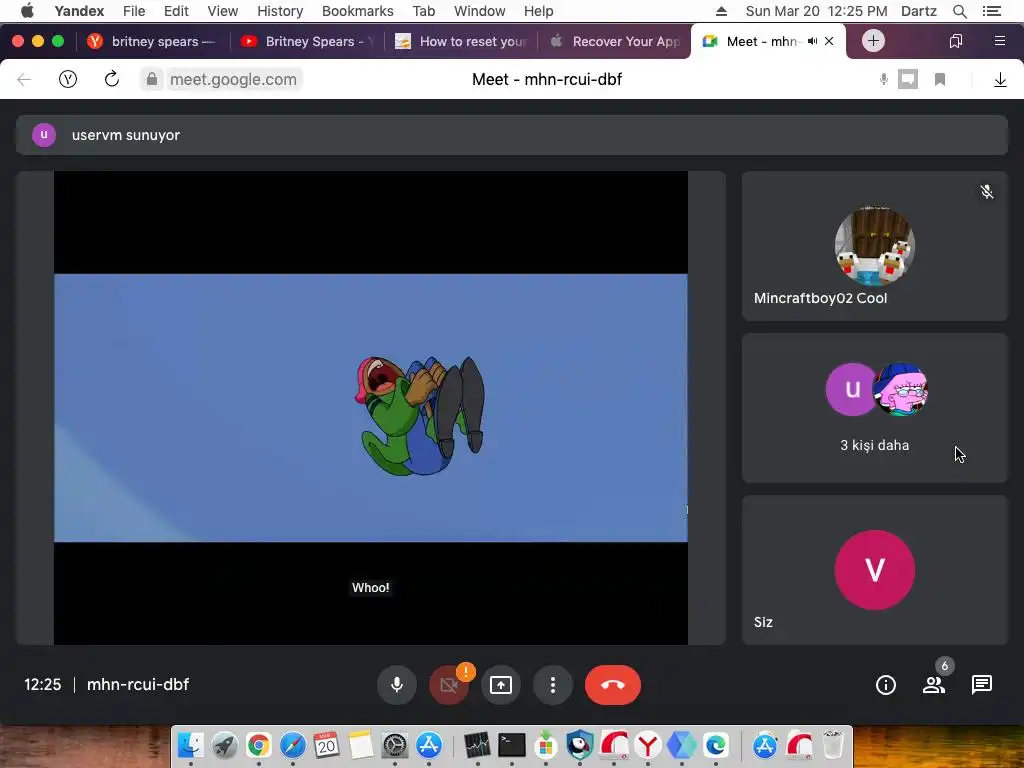Open the three-dot more options menu

coord(553,685)
